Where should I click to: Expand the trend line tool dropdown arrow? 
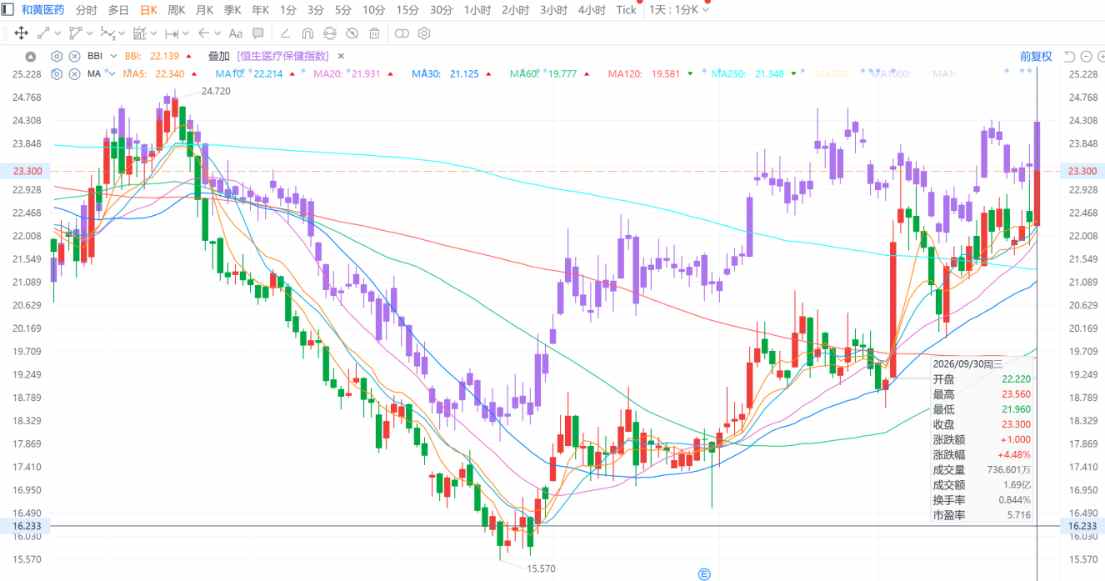click(57, 33)
